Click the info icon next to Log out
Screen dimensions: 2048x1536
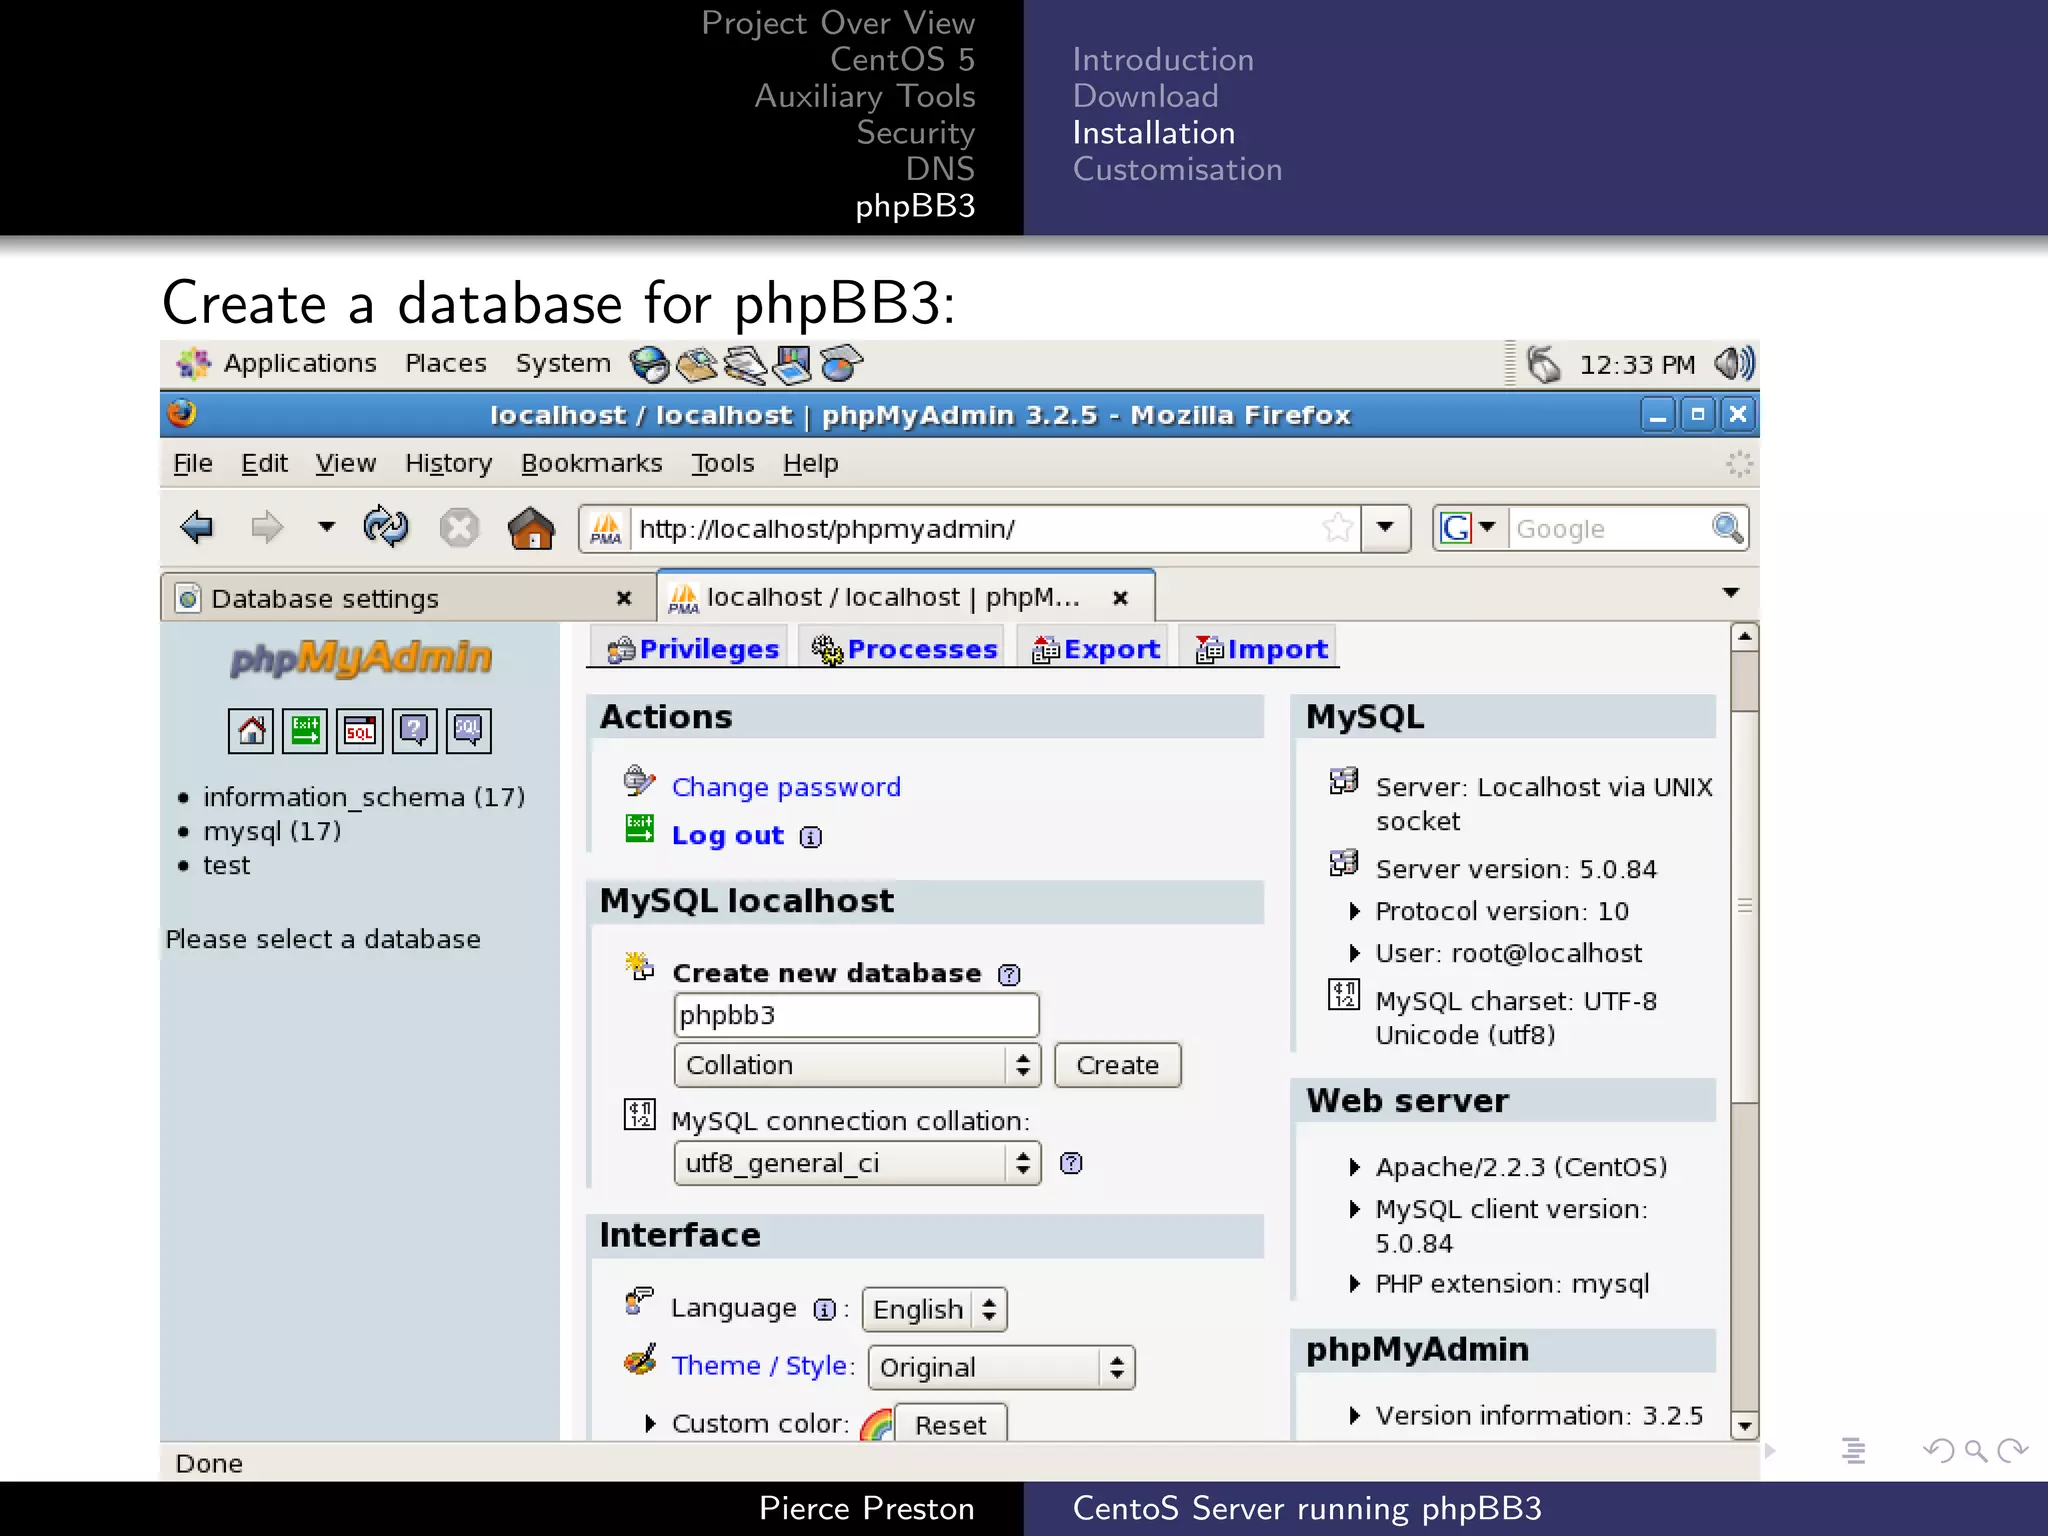(811, 837)
